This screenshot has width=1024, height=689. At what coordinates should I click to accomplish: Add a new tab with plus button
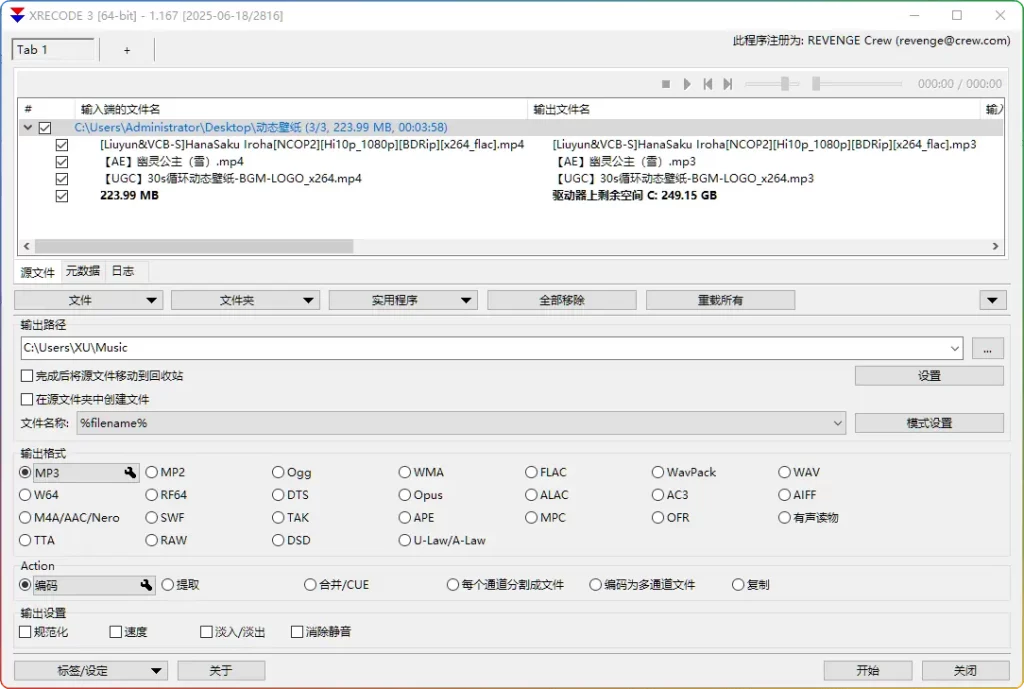[x=127, y=50]
